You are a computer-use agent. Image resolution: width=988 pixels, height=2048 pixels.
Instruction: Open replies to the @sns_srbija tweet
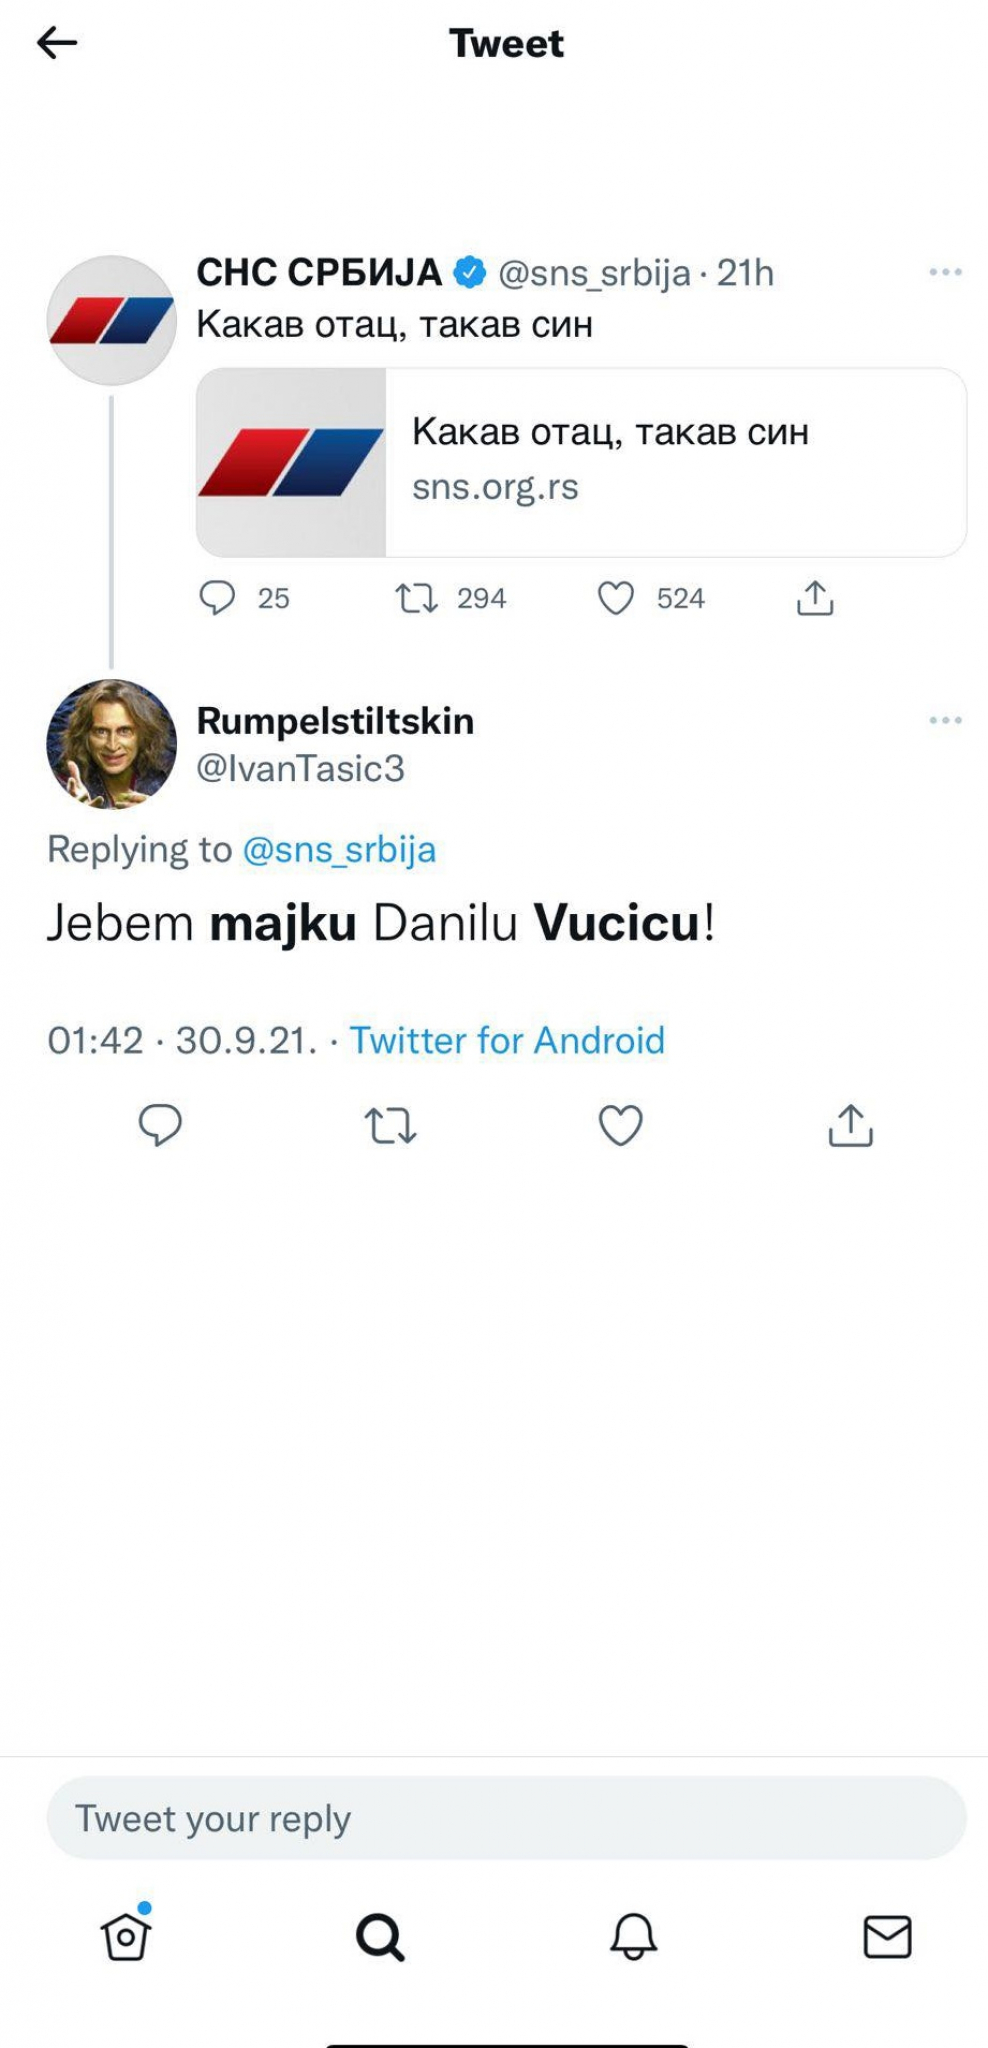pos(219,598)
